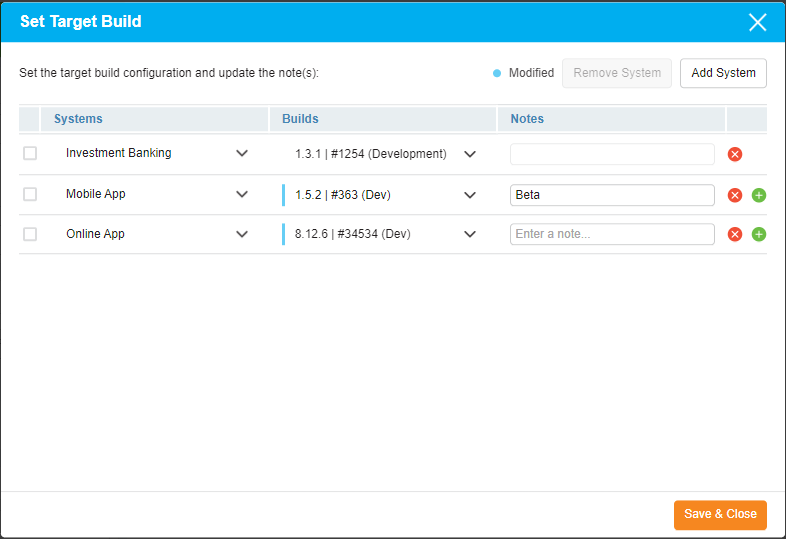Close the Set Target Build dialog
This screenshot has height=539, width=786.
pos(757,22)
